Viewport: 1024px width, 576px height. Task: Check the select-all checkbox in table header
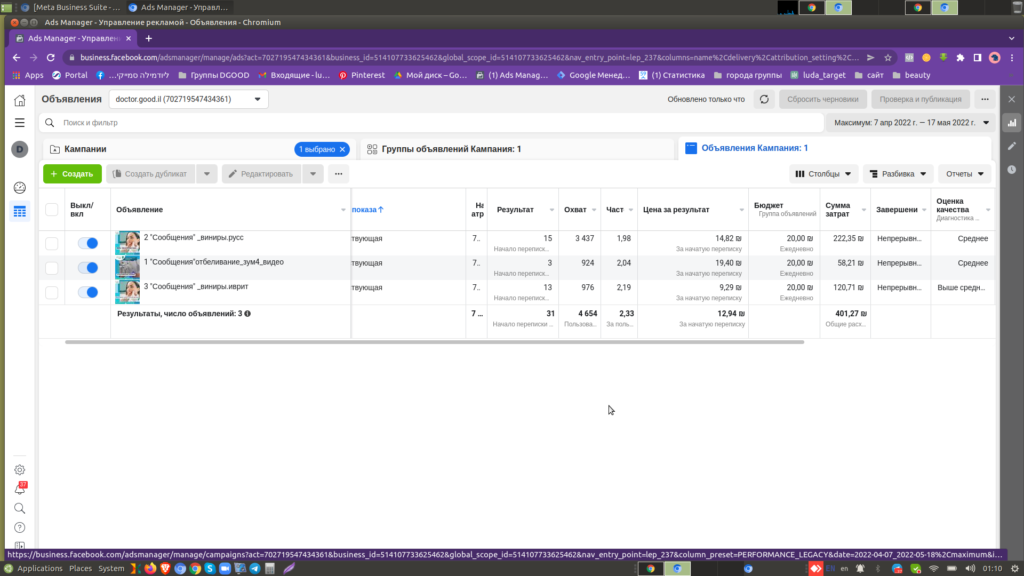pos(52,209)
